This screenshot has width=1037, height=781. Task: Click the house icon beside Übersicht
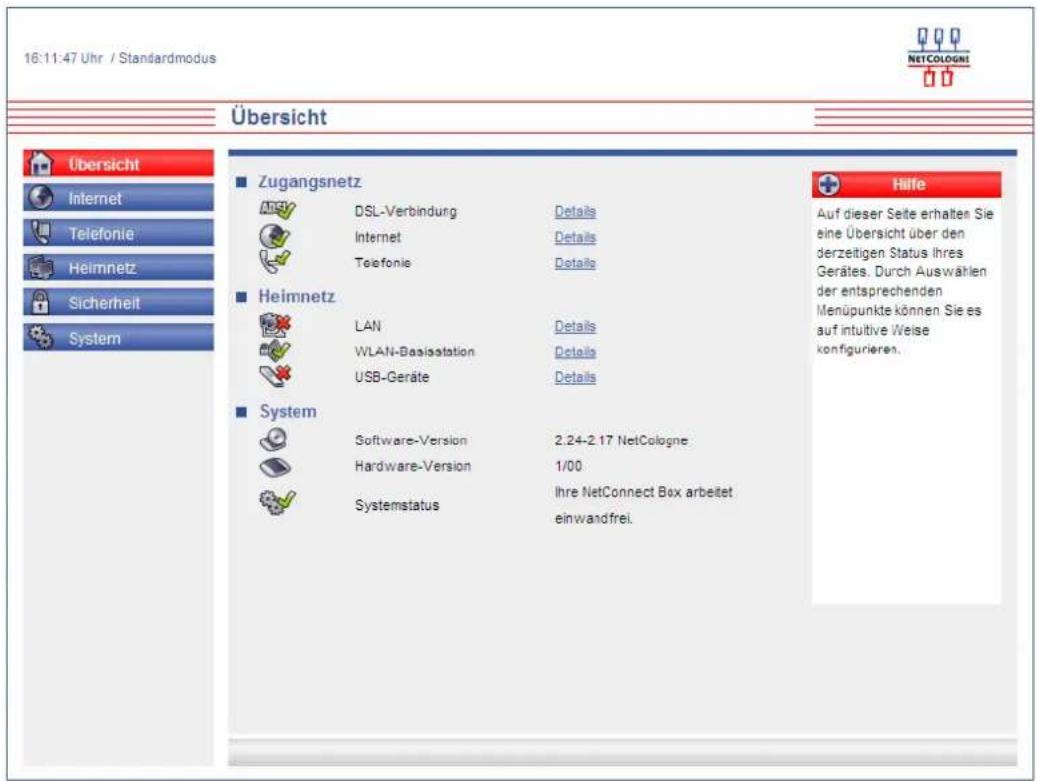click(40, 163)
